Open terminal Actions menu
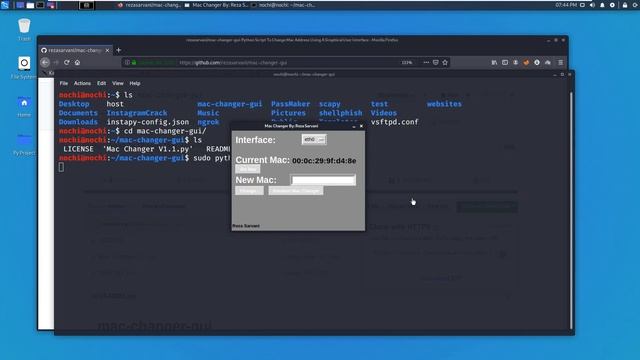640x360 pixels. (x=82, y=83)
